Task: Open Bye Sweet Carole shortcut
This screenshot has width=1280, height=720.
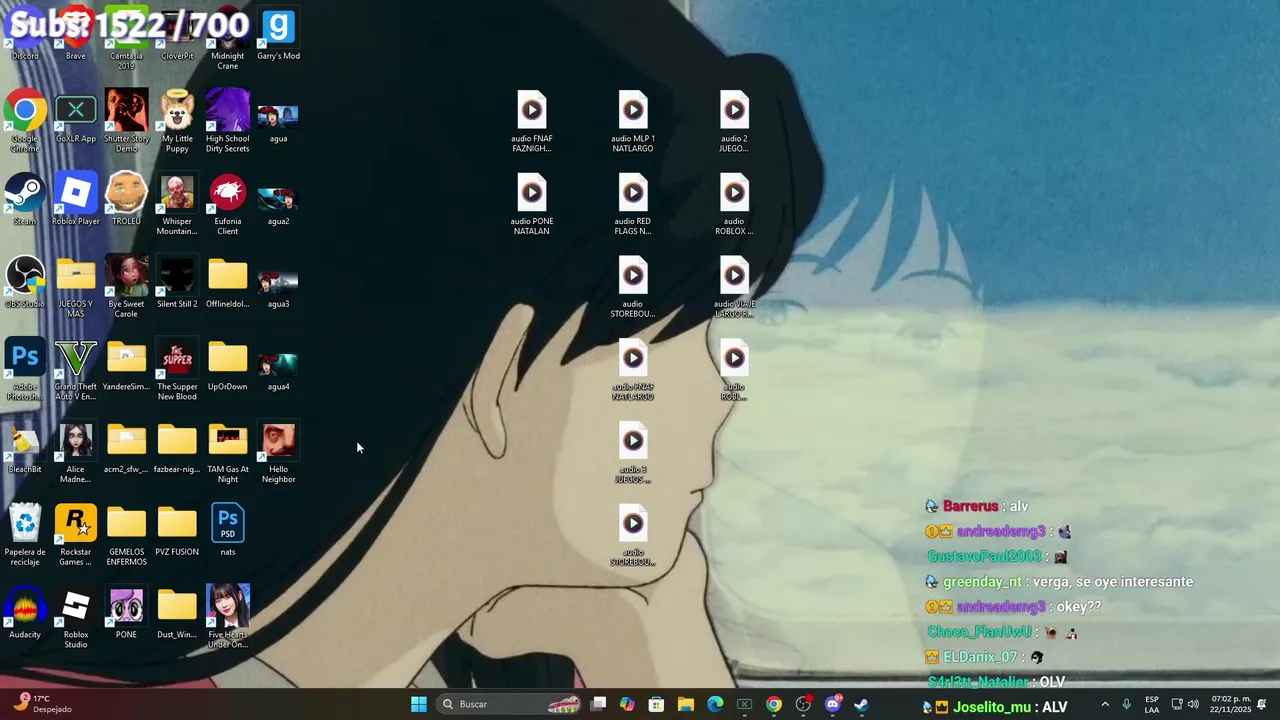Action: [126, 287]
